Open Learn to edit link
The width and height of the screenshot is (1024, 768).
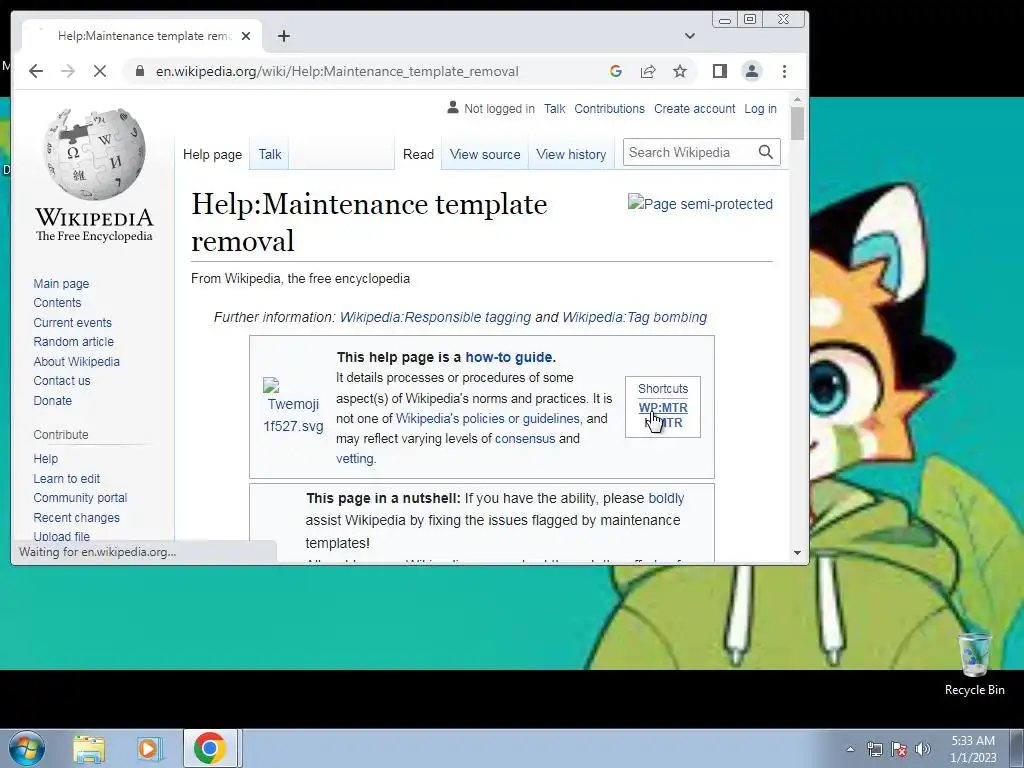coord(67,478)
